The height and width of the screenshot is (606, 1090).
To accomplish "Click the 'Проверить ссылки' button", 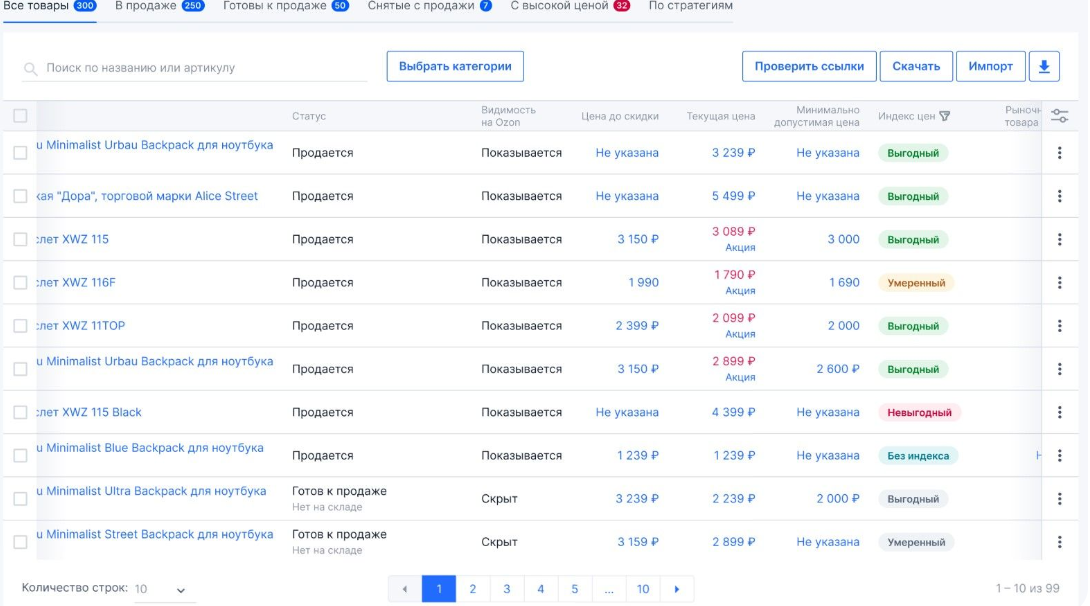I will click(x=809, y=67).
